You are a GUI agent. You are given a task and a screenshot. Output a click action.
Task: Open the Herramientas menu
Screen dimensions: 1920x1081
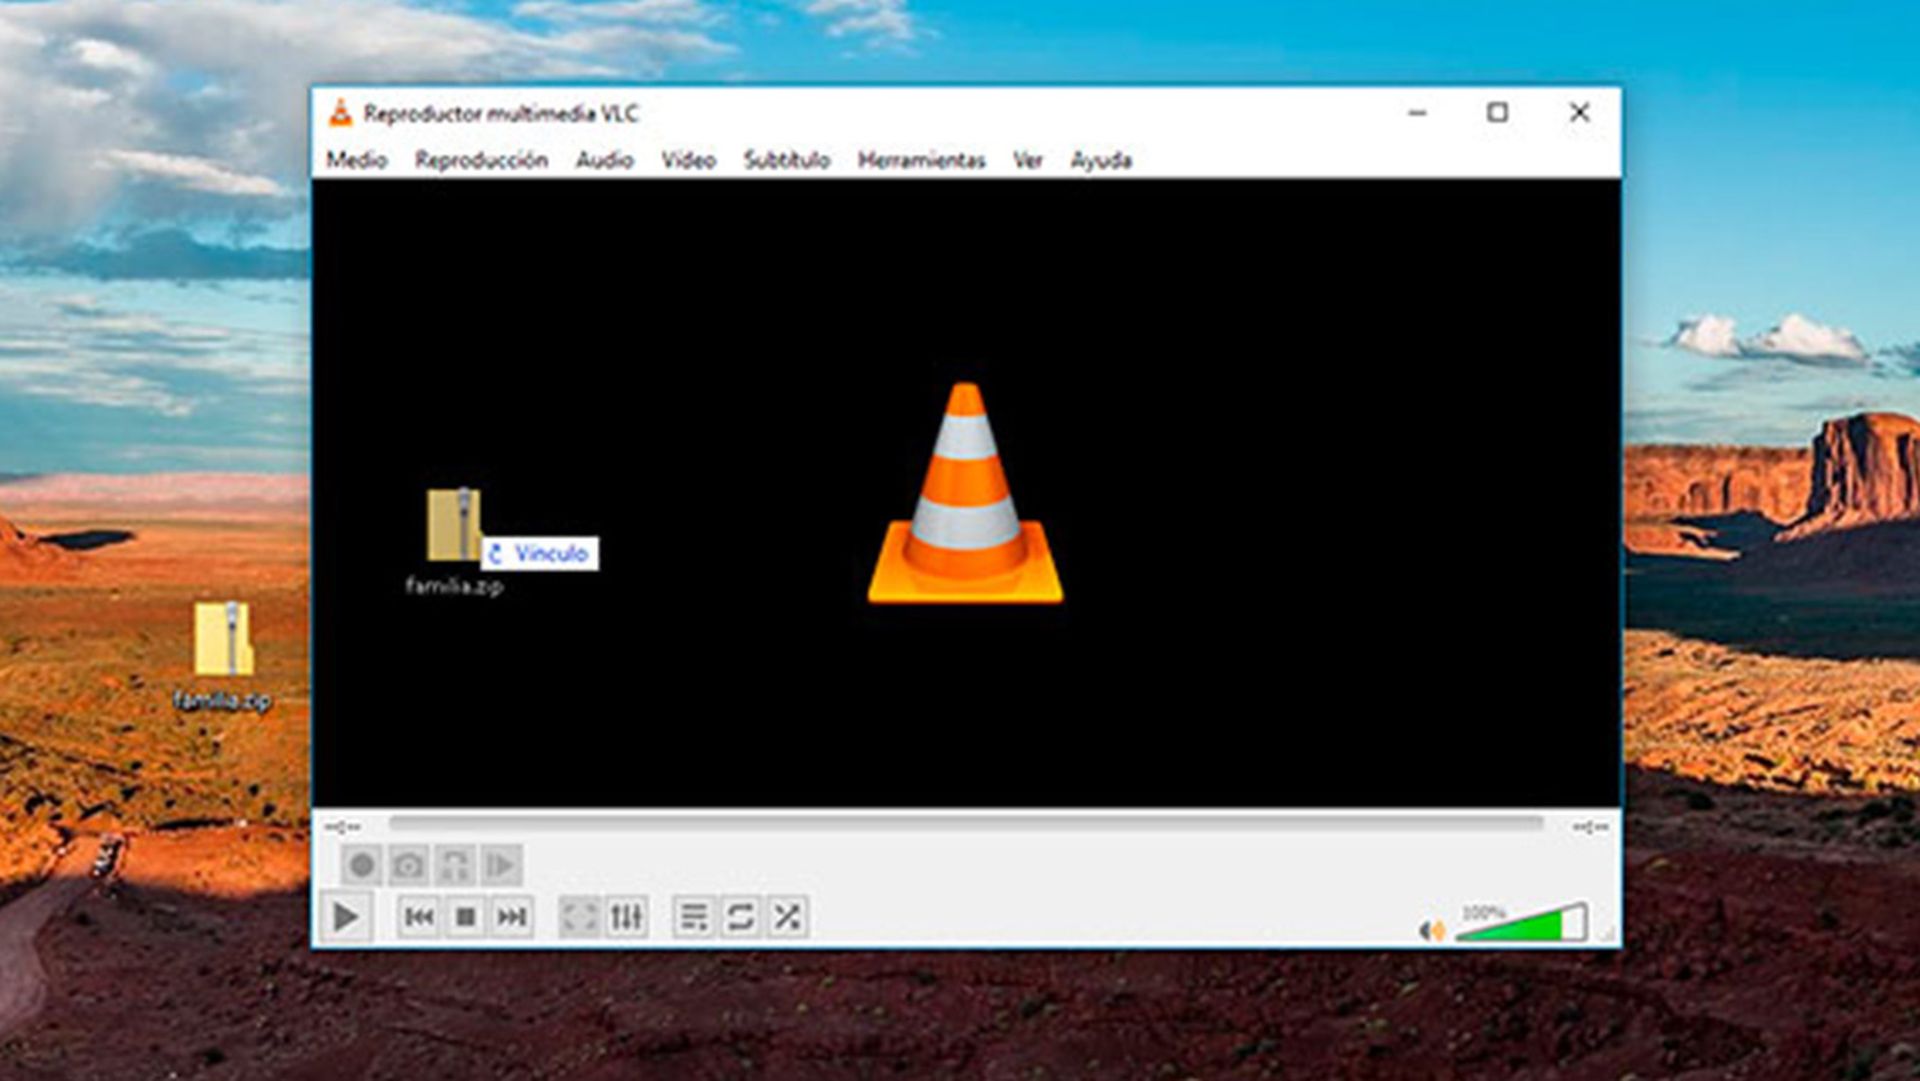tap(921, 160)
